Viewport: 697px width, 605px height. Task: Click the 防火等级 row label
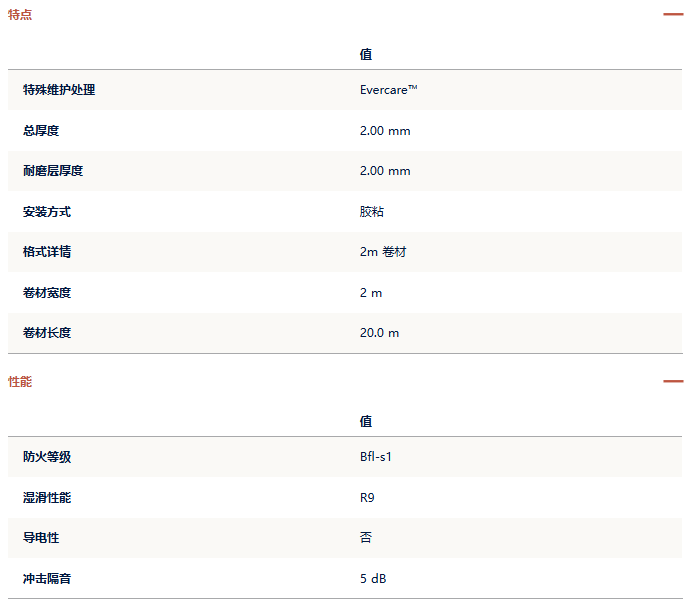coord(47,457)
